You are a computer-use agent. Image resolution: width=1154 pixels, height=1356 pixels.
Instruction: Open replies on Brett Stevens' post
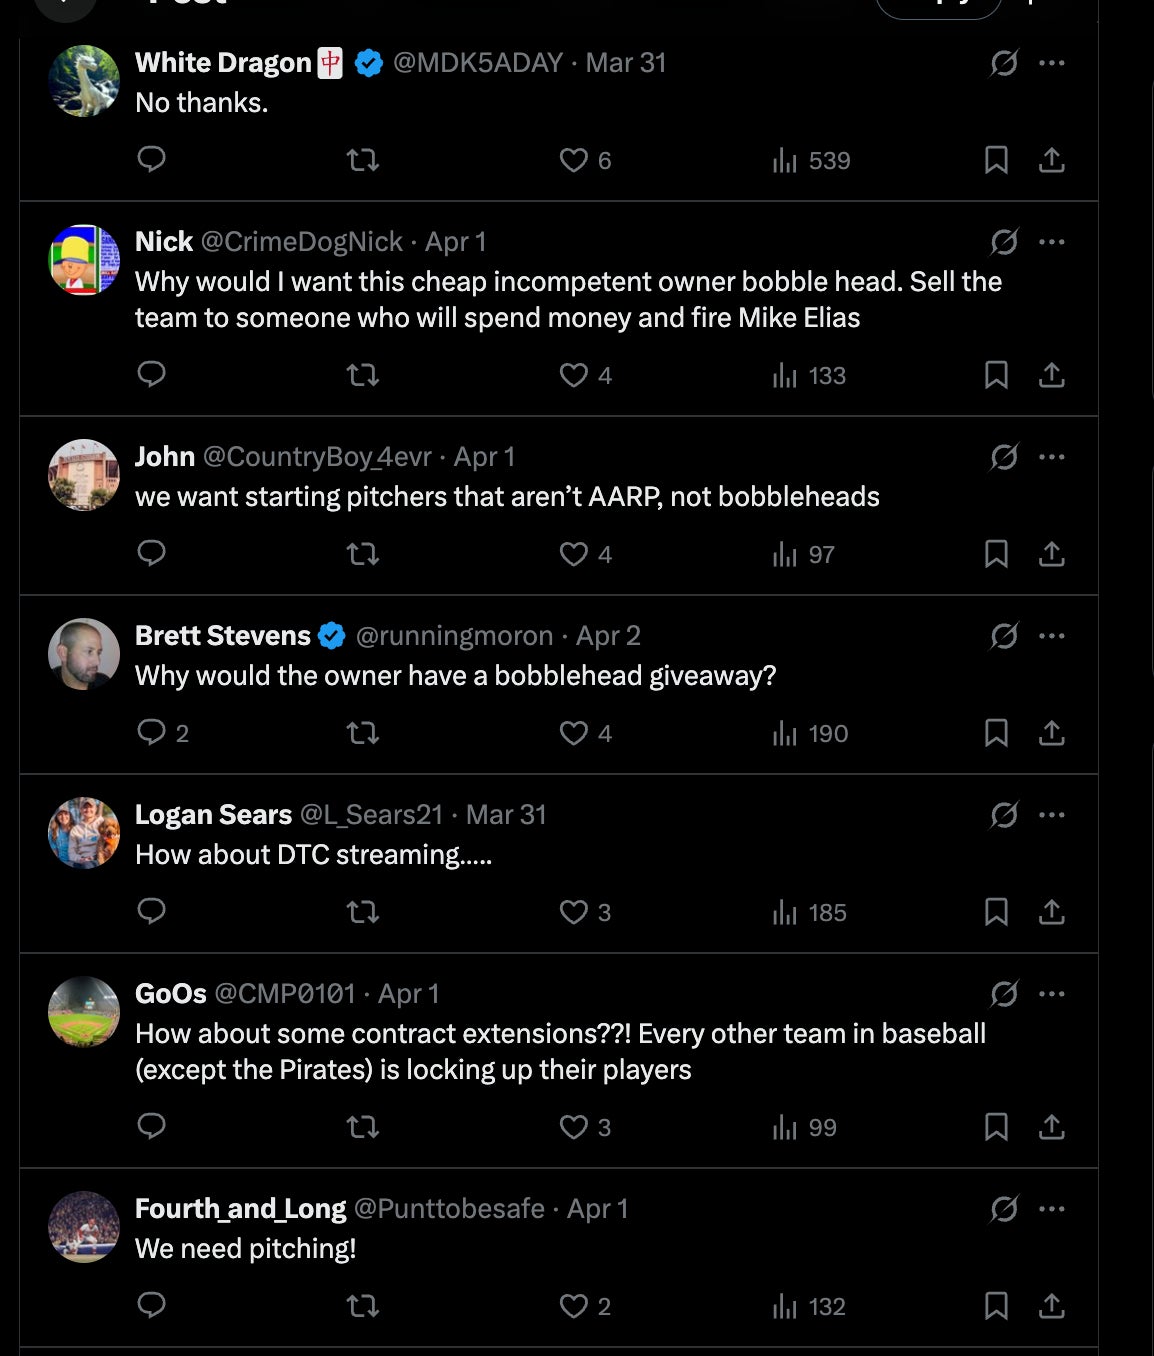point(152,733)
